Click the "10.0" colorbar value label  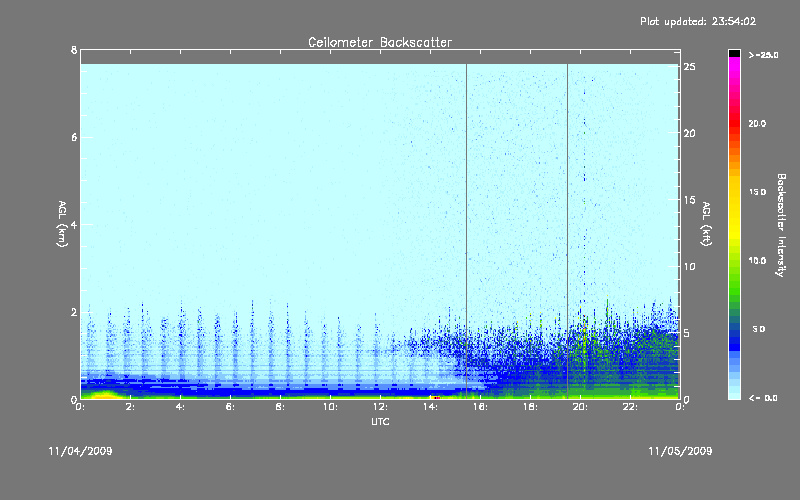(757, 261)
